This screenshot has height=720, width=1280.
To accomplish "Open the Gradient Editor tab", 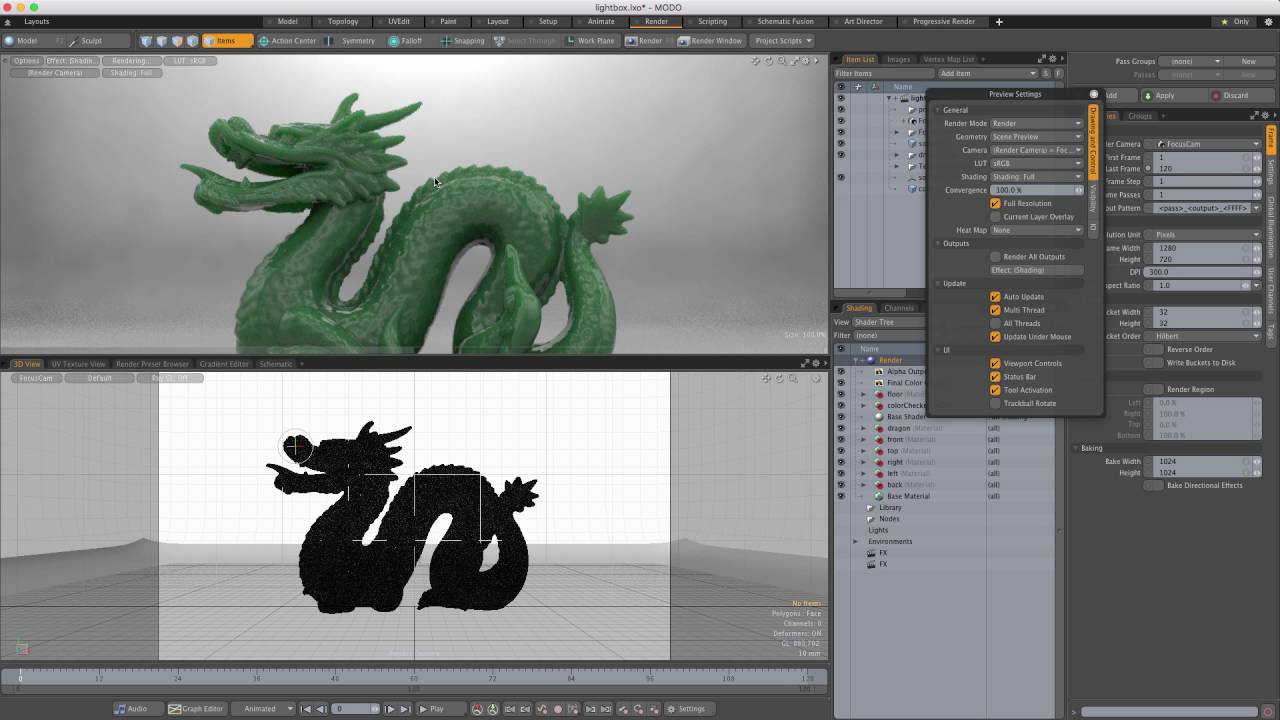I will [x=224, y=364].
